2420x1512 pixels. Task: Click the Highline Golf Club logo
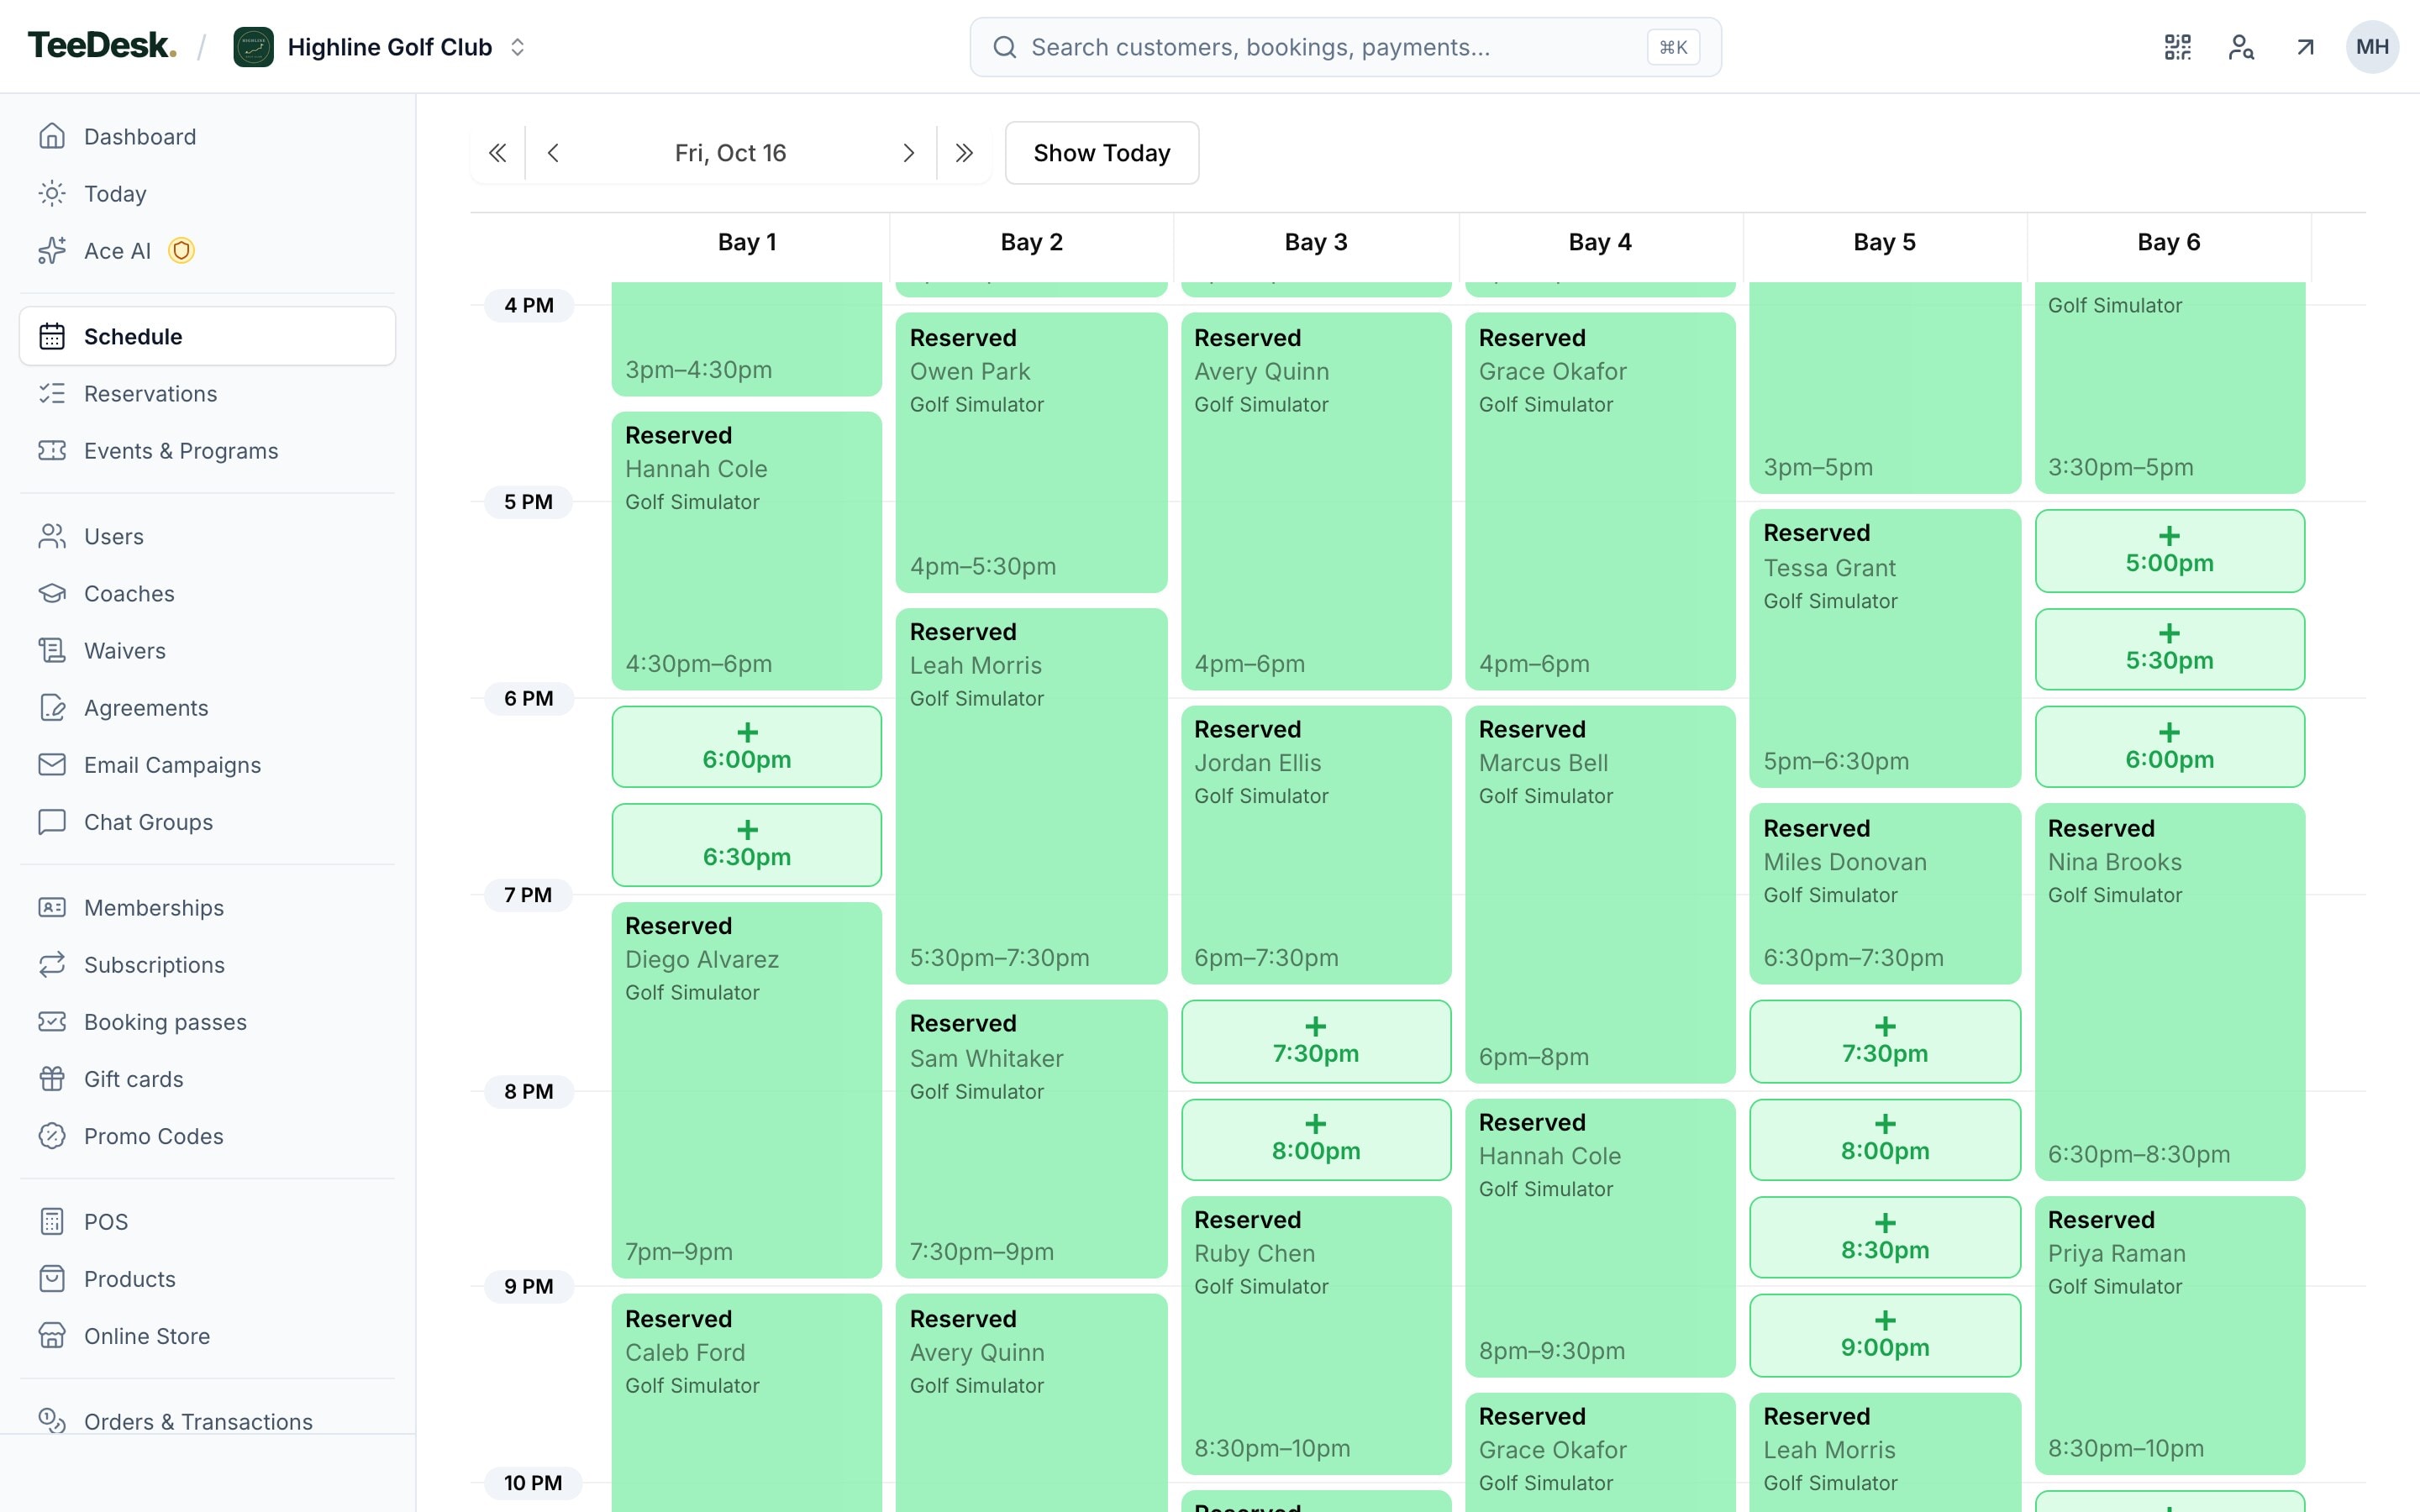[x=253, y=47]
